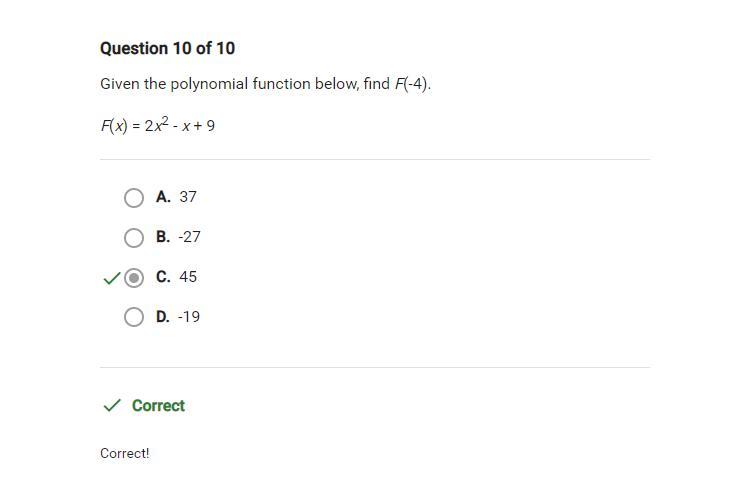
Task: Select the radio button for option A
Action: pos(134,198)
